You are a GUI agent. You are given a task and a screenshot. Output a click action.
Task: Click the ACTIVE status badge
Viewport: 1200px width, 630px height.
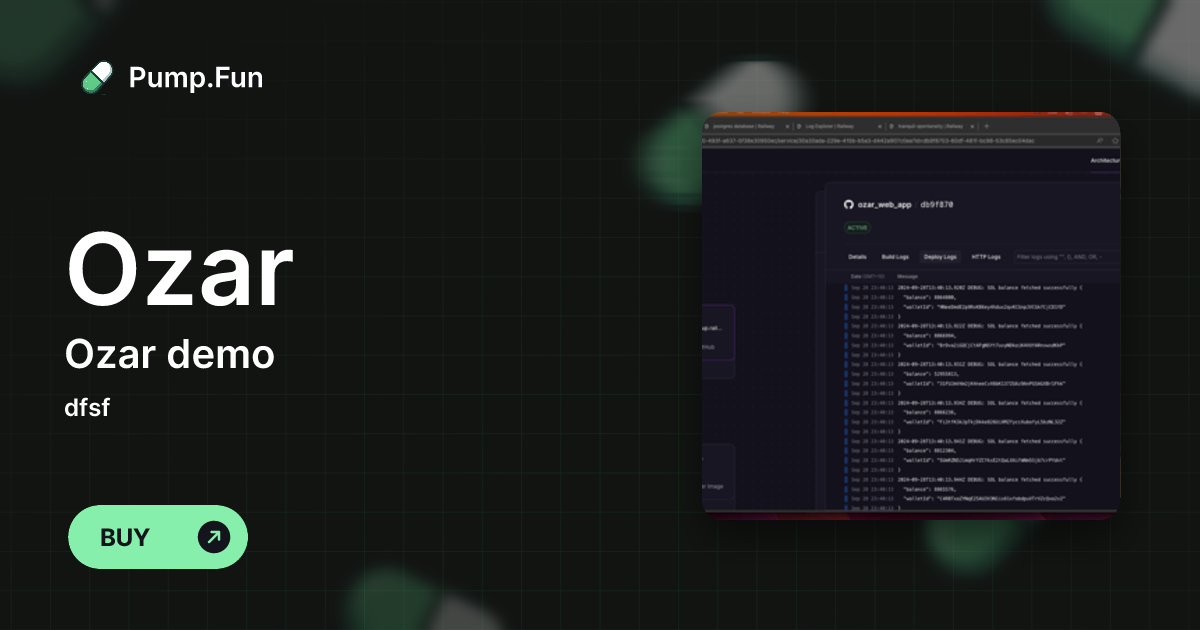click(858, 228)
